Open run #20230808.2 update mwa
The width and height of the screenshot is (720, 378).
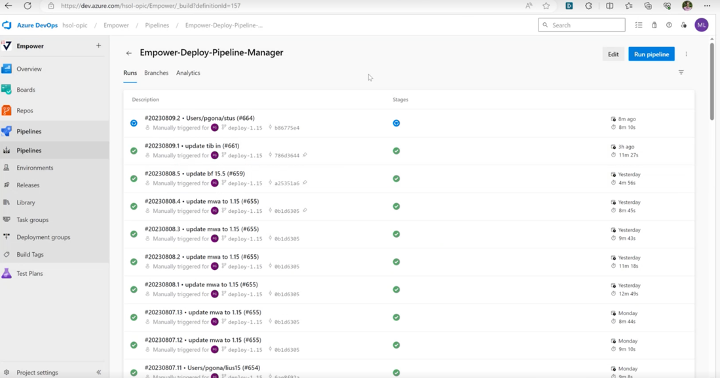point(202,257)
